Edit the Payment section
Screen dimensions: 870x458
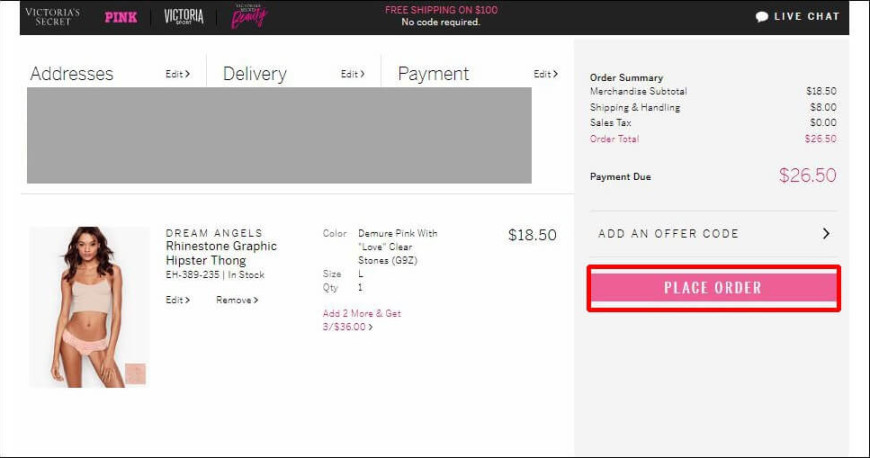545,74
